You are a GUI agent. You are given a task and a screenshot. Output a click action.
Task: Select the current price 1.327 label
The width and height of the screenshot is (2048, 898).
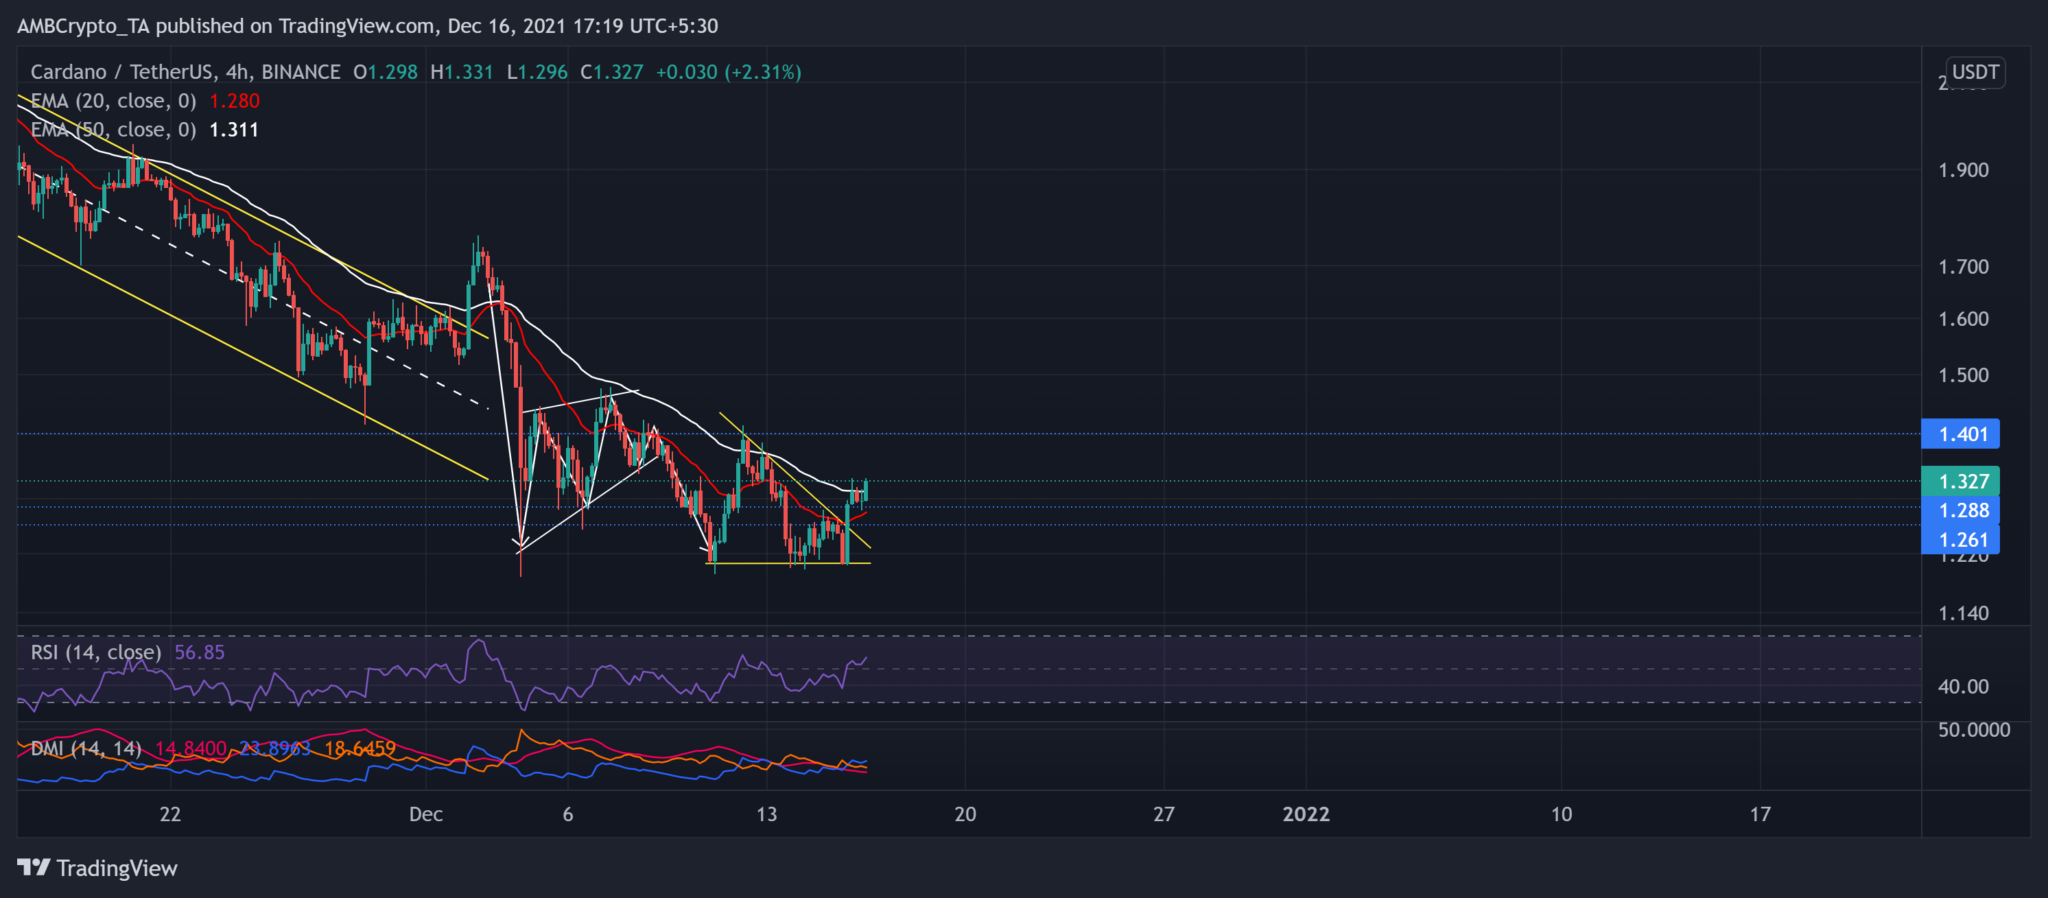(1961, 481)
